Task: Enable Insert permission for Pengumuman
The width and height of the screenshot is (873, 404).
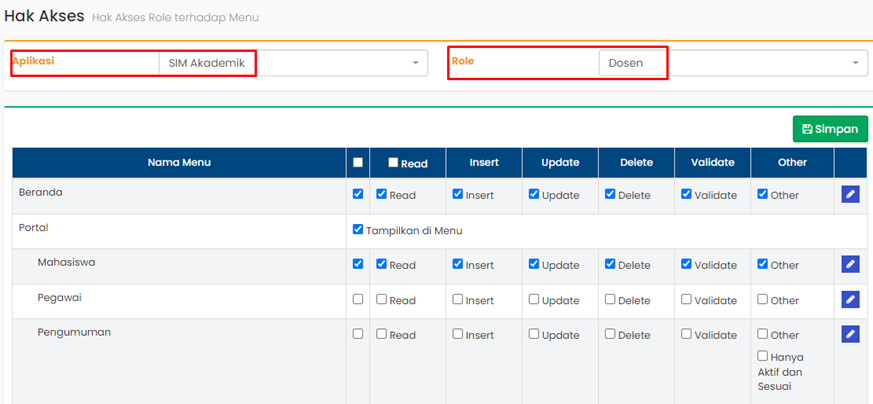Action: coord(458,334)
